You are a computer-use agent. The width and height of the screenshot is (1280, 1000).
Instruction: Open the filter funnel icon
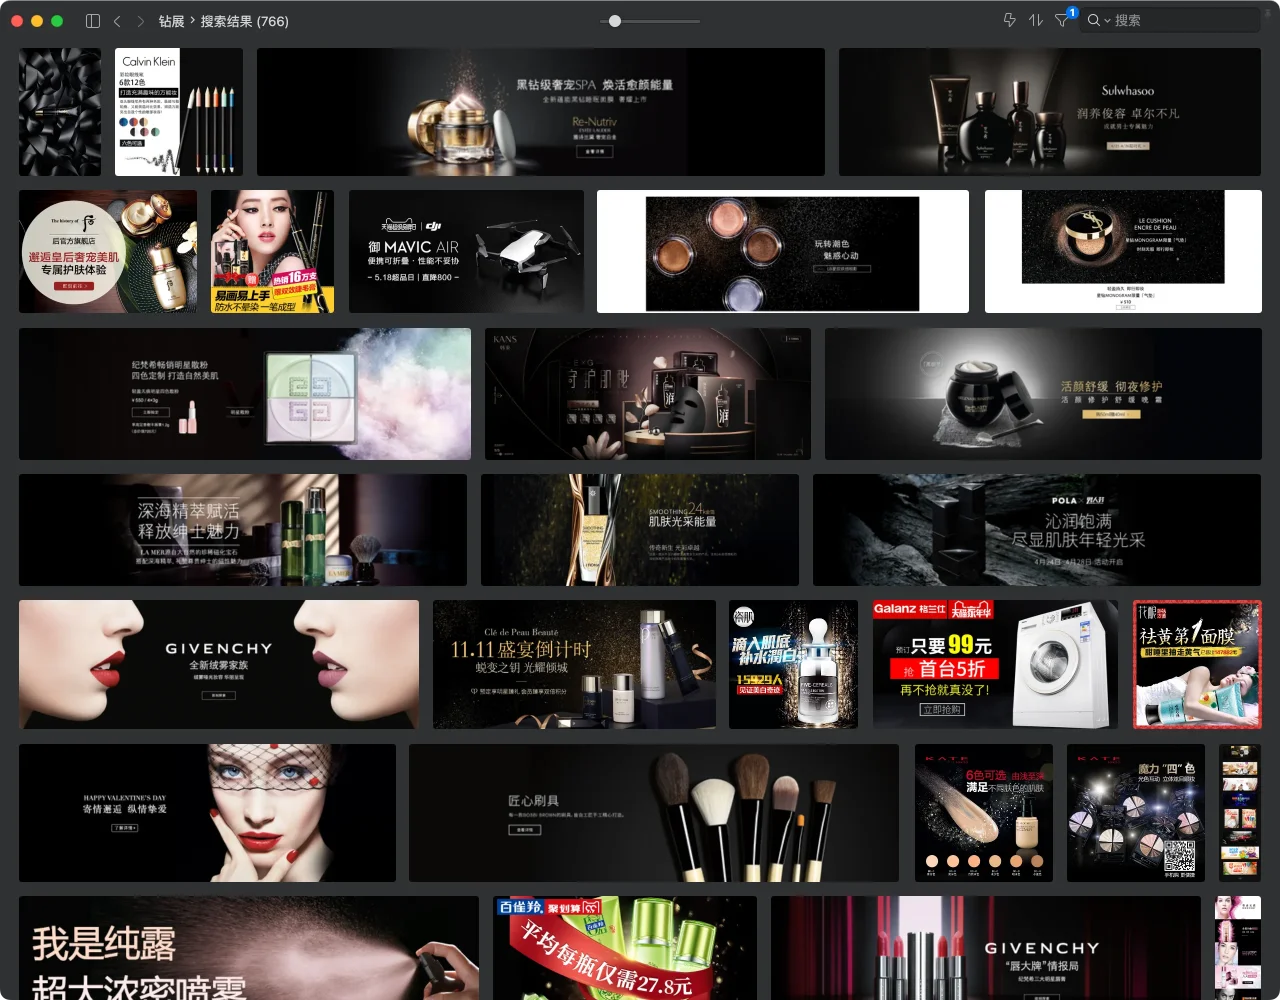coord(1062,20)
